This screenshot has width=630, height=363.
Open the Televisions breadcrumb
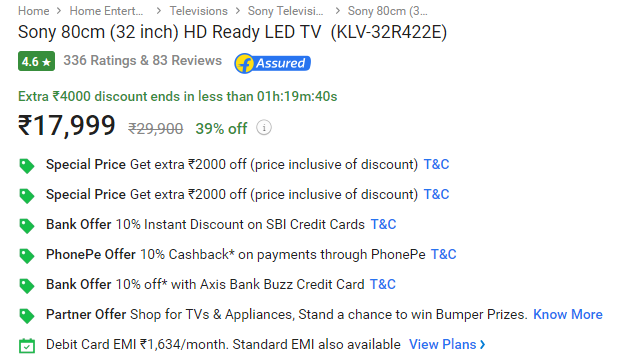tap(198, 11)
